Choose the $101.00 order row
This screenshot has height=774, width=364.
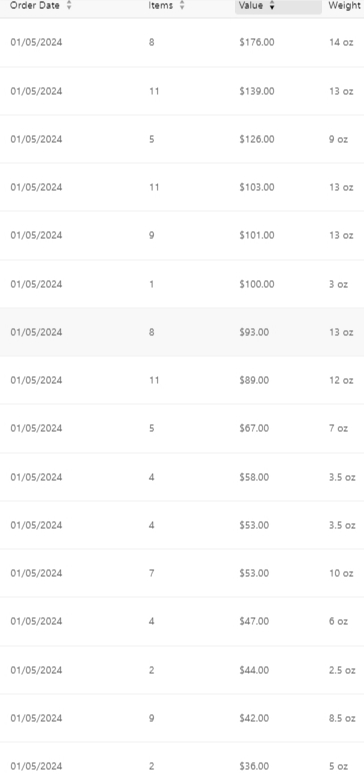[182, 235]
